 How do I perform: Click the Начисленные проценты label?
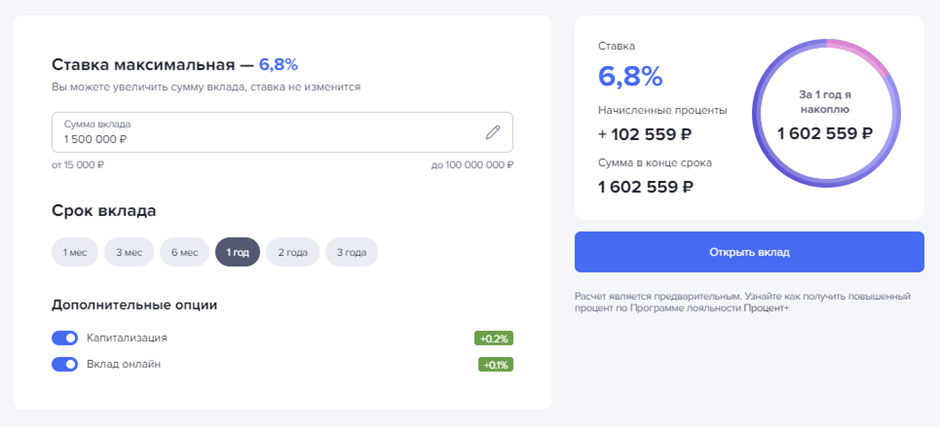click(662, 110)
